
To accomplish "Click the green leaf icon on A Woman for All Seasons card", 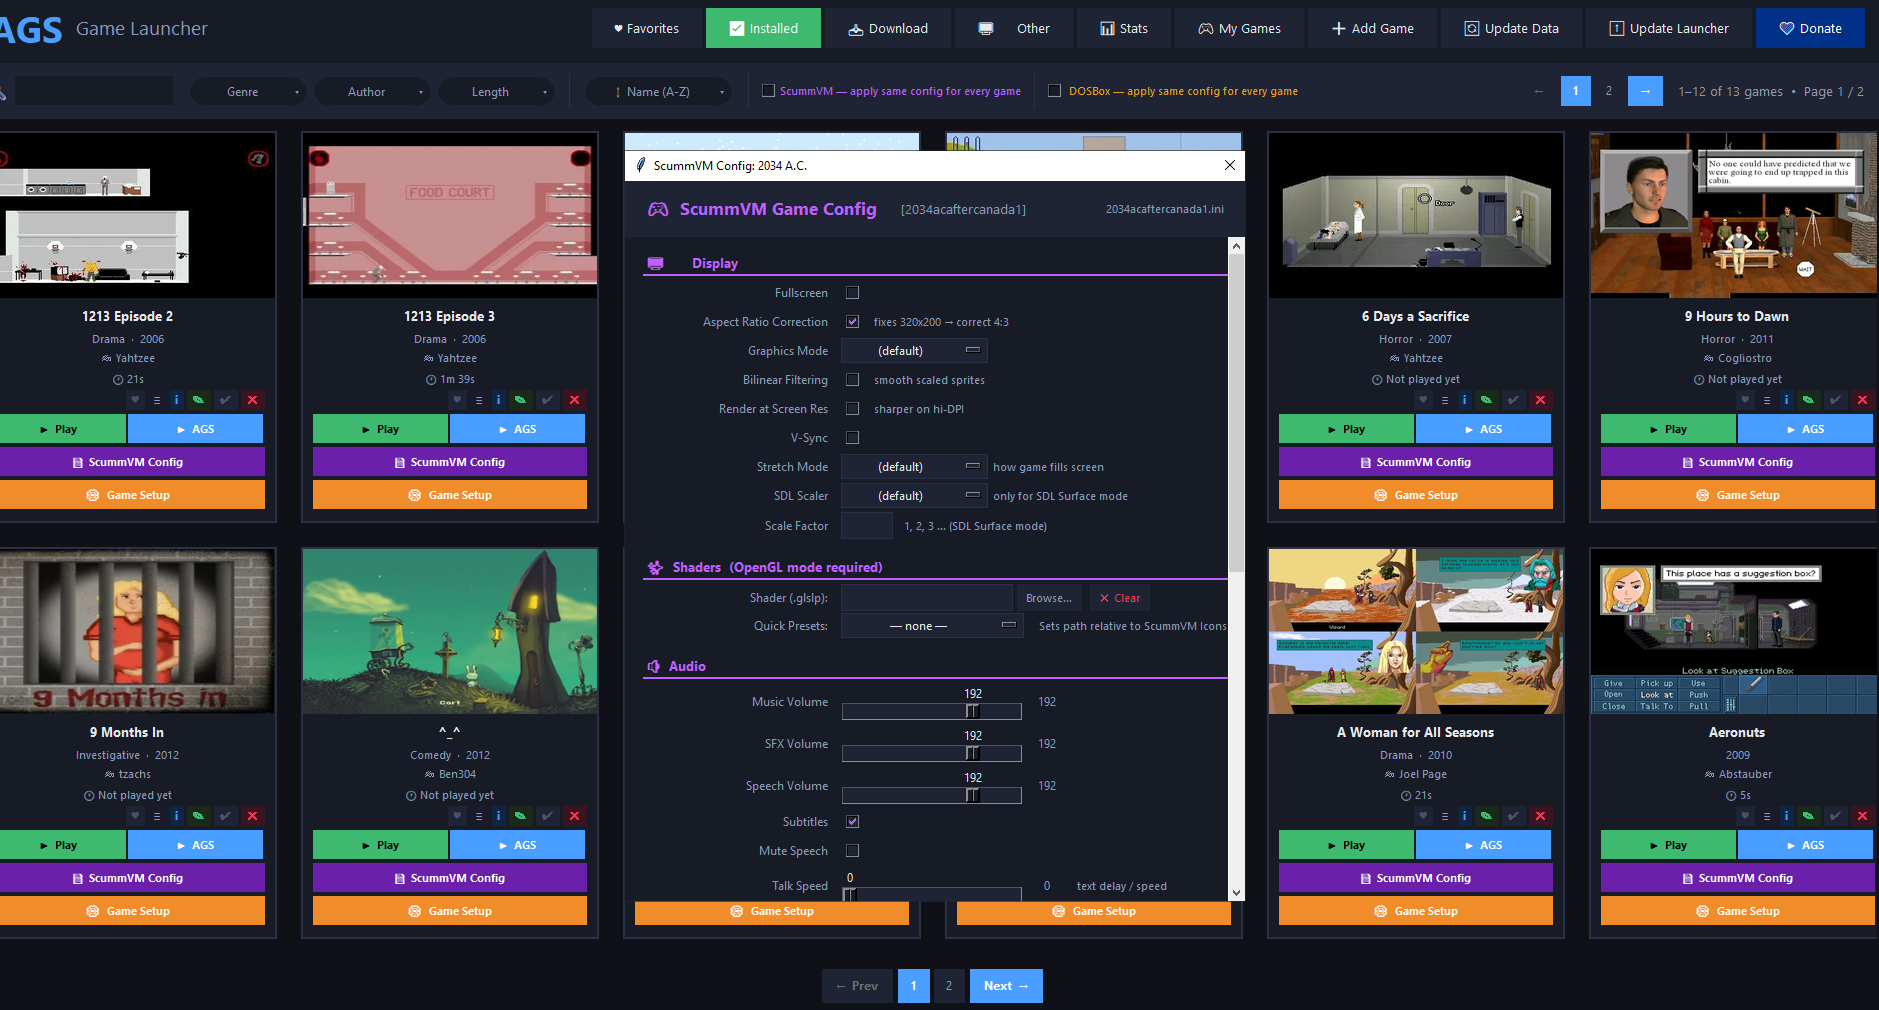I will tap(1486, 816).
